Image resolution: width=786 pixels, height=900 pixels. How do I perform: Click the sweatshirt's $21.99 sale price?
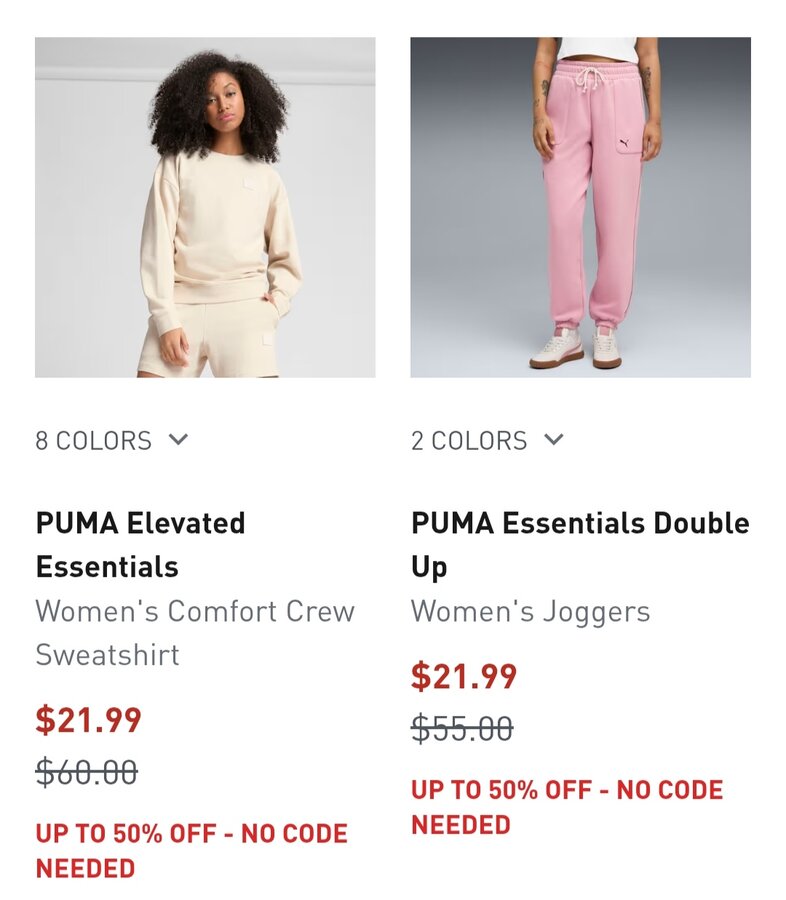point(89,720)
